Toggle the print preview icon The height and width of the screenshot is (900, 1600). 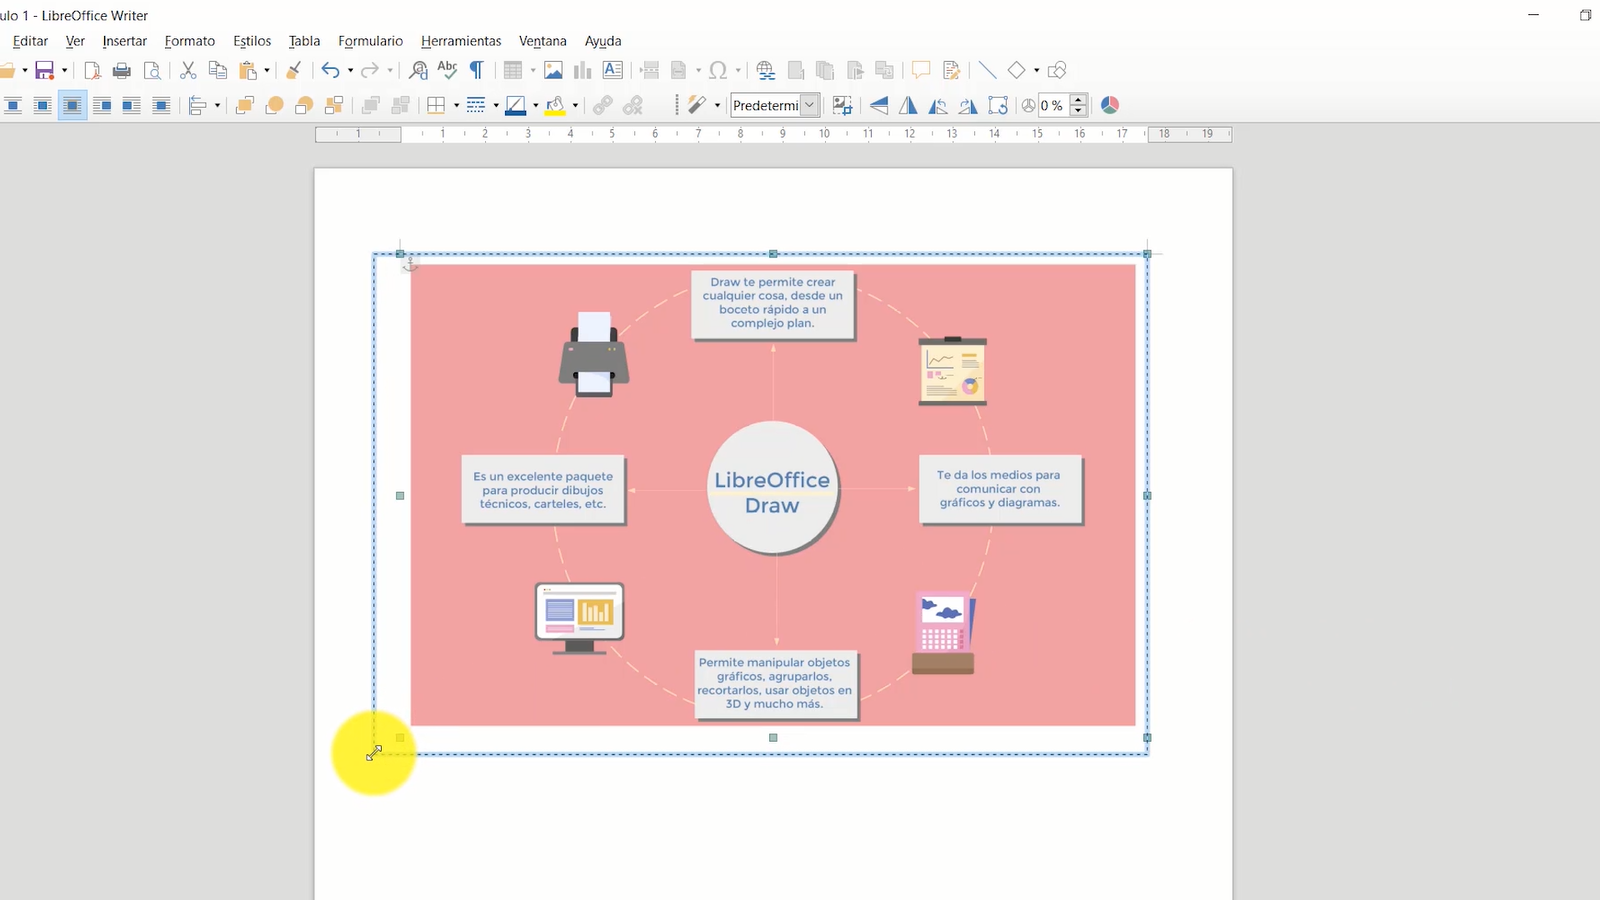[152, 70]
